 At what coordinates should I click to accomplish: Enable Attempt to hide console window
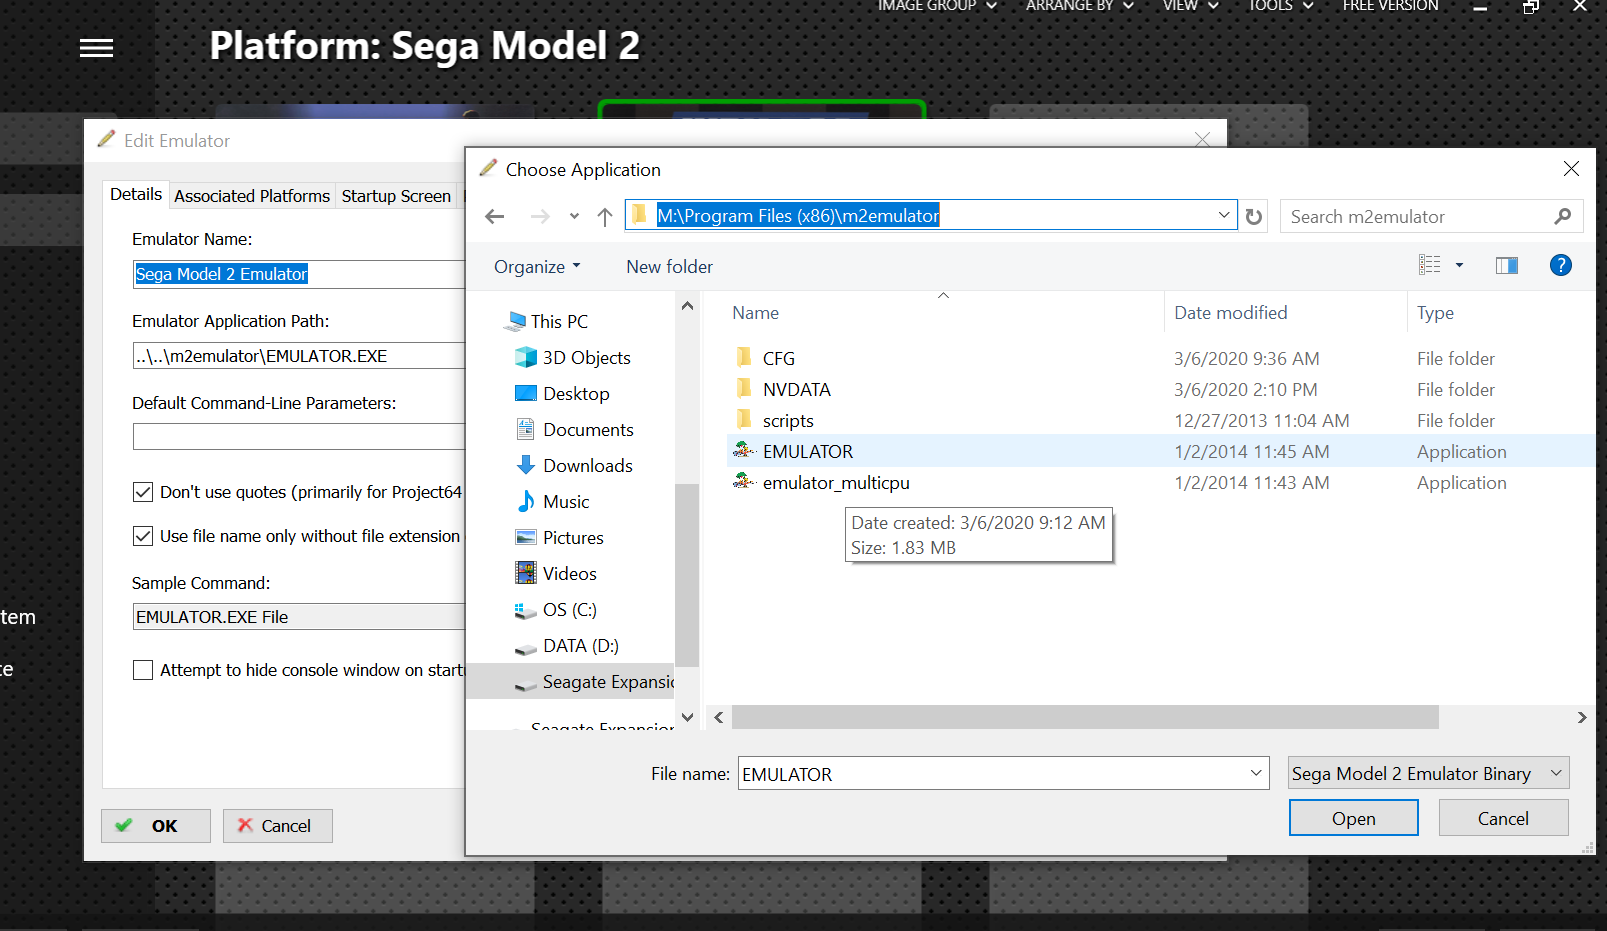pyautogui.click(x=143, y=670)
